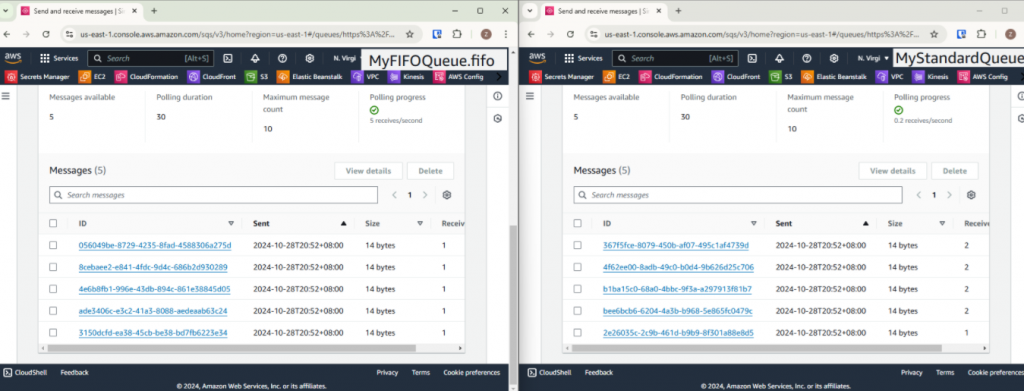Open AWS Config shortcut in right window
Viewport: 1024px width, 391px height.
(x=983, y=76)
